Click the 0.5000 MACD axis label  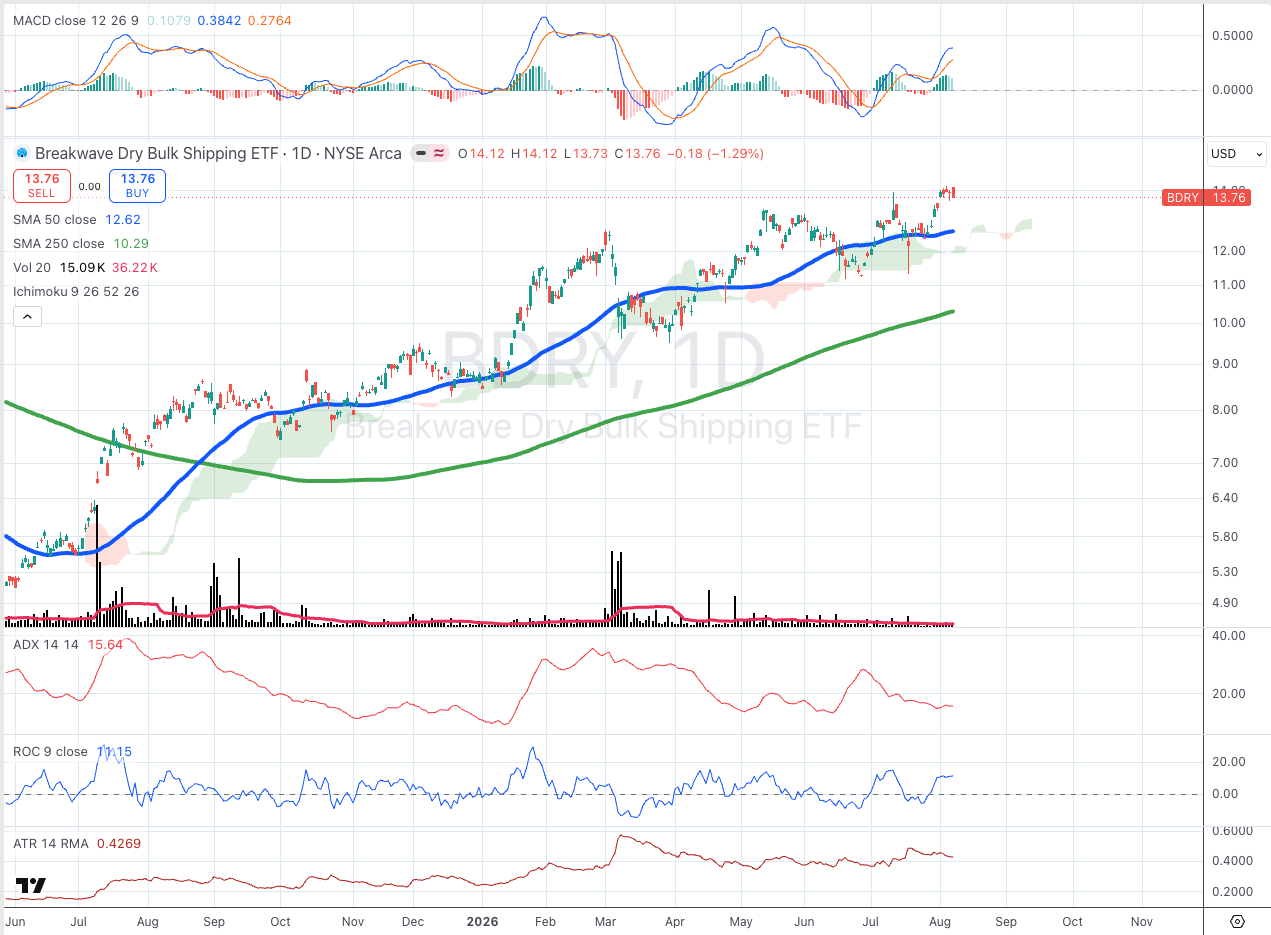1231,36
